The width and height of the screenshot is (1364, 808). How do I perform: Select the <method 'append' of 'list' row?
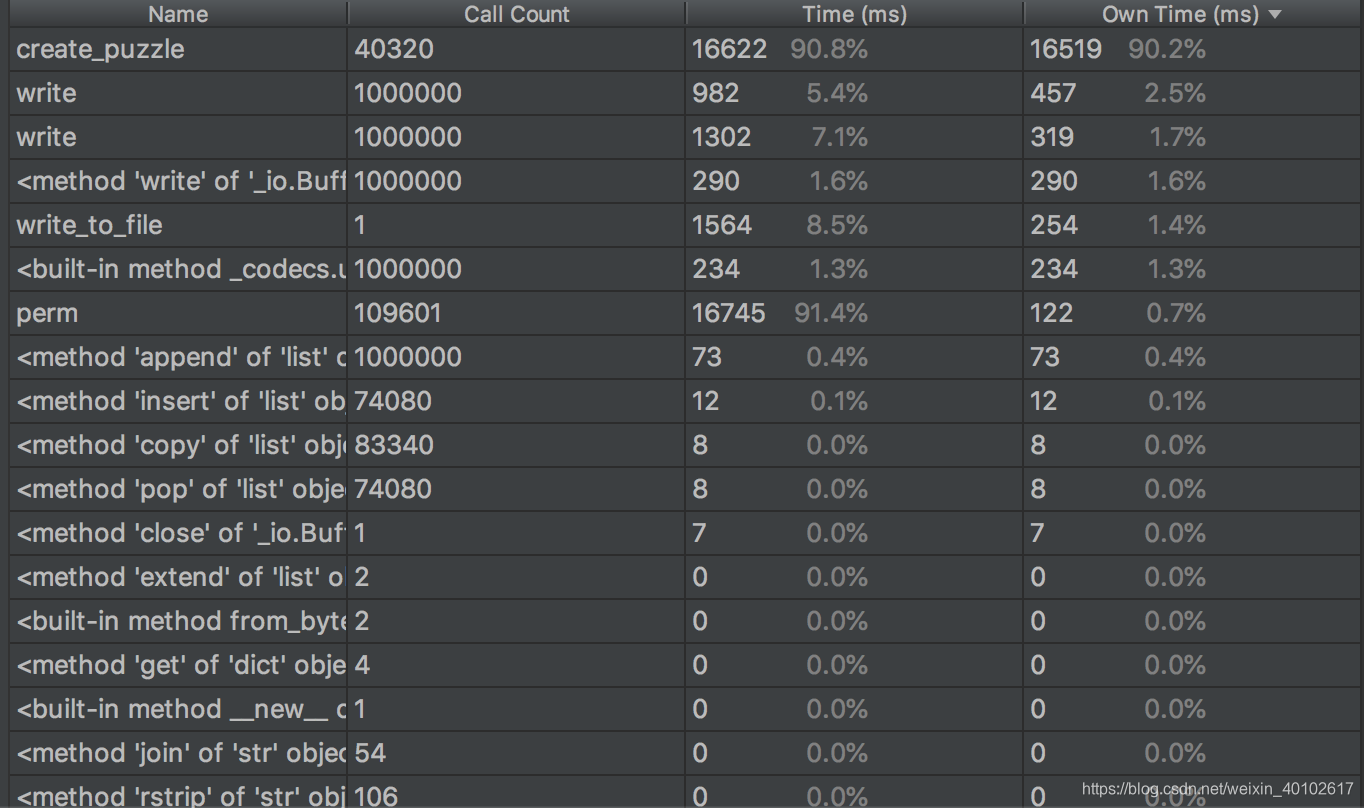pos(685,357)
